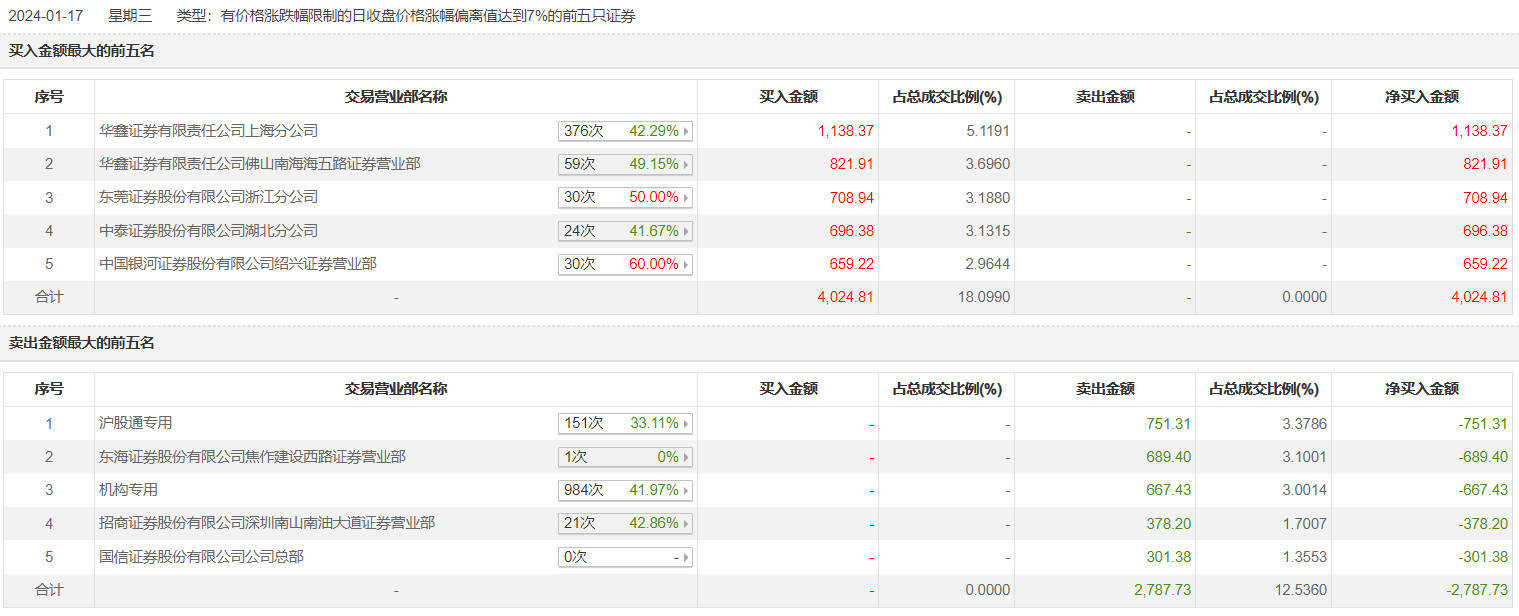This screenshot has width=1519, height=616.
Task: Open 30次 60.00% stats for 中国银河证券绍兴
Action: pos(625,265)
